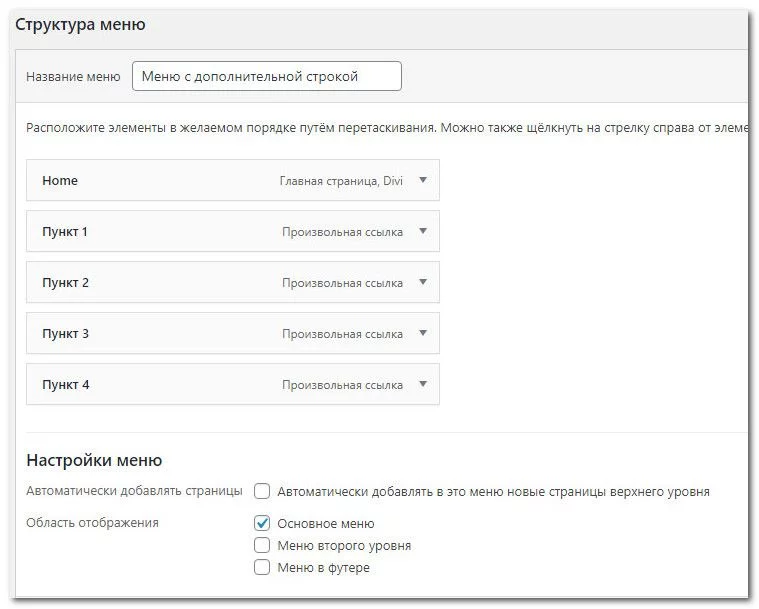Enable the Меню в футере checkbox

tap(262, 568)
